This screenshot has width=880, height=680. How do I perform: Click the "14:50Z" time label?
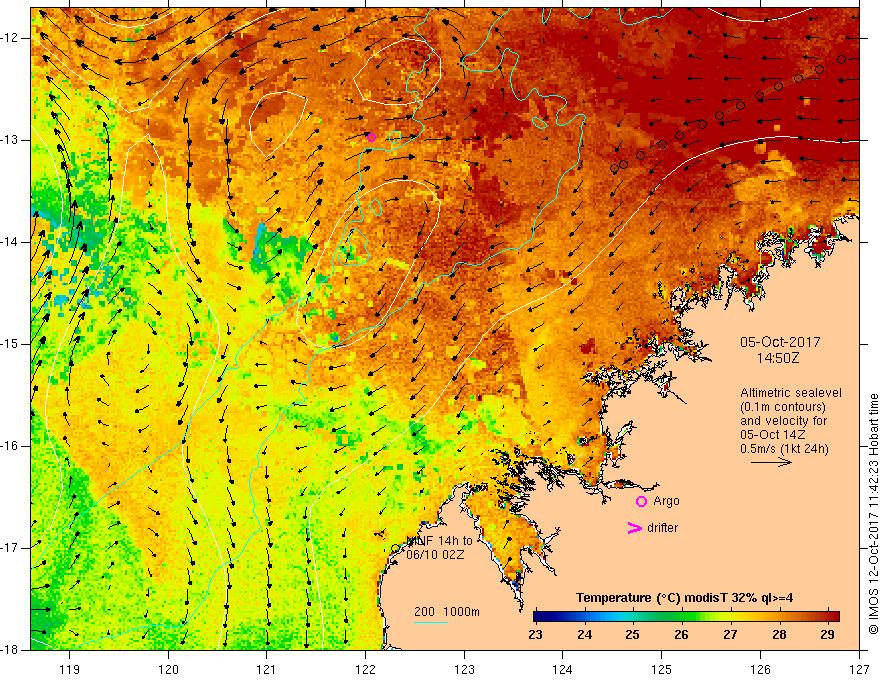point(777,358)
